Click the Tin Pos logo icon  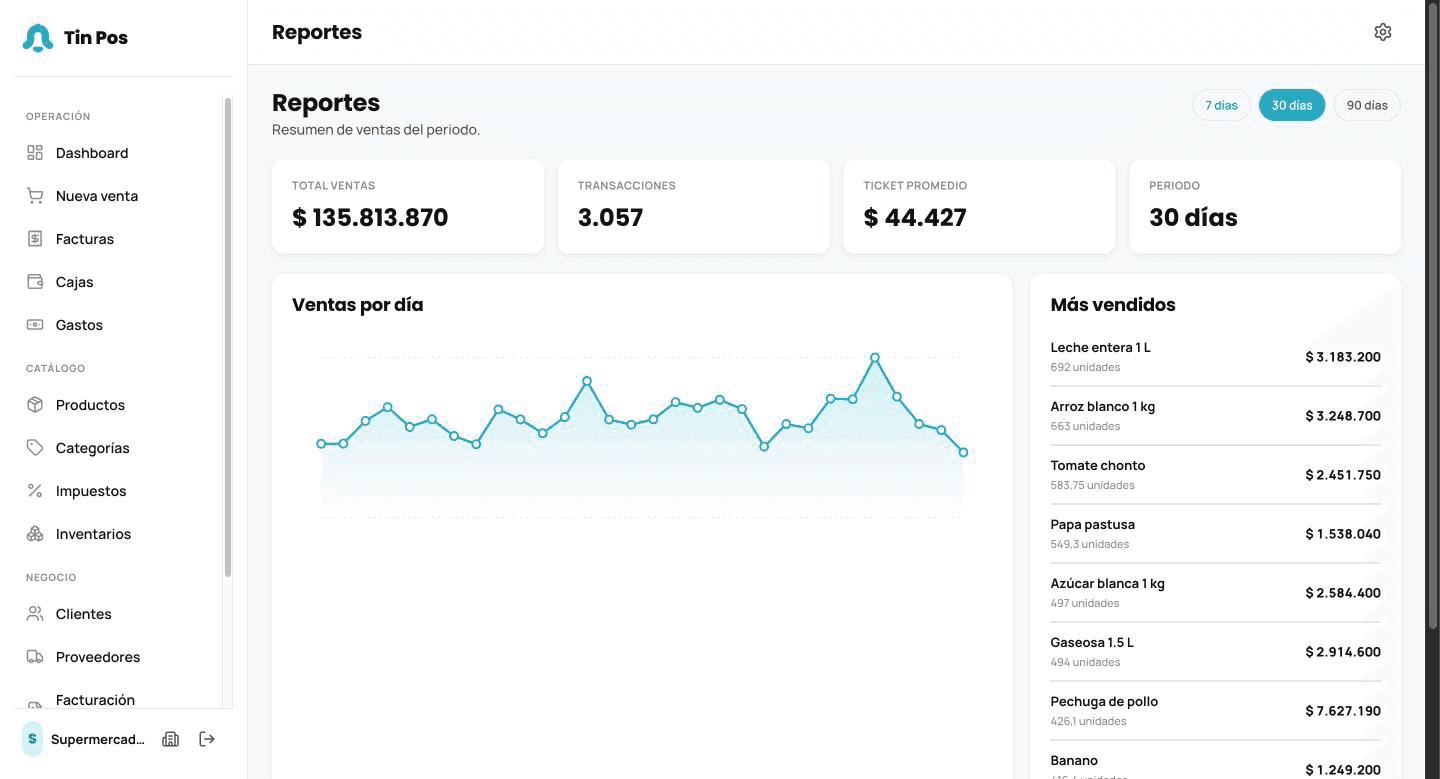(x=38, y=38)
